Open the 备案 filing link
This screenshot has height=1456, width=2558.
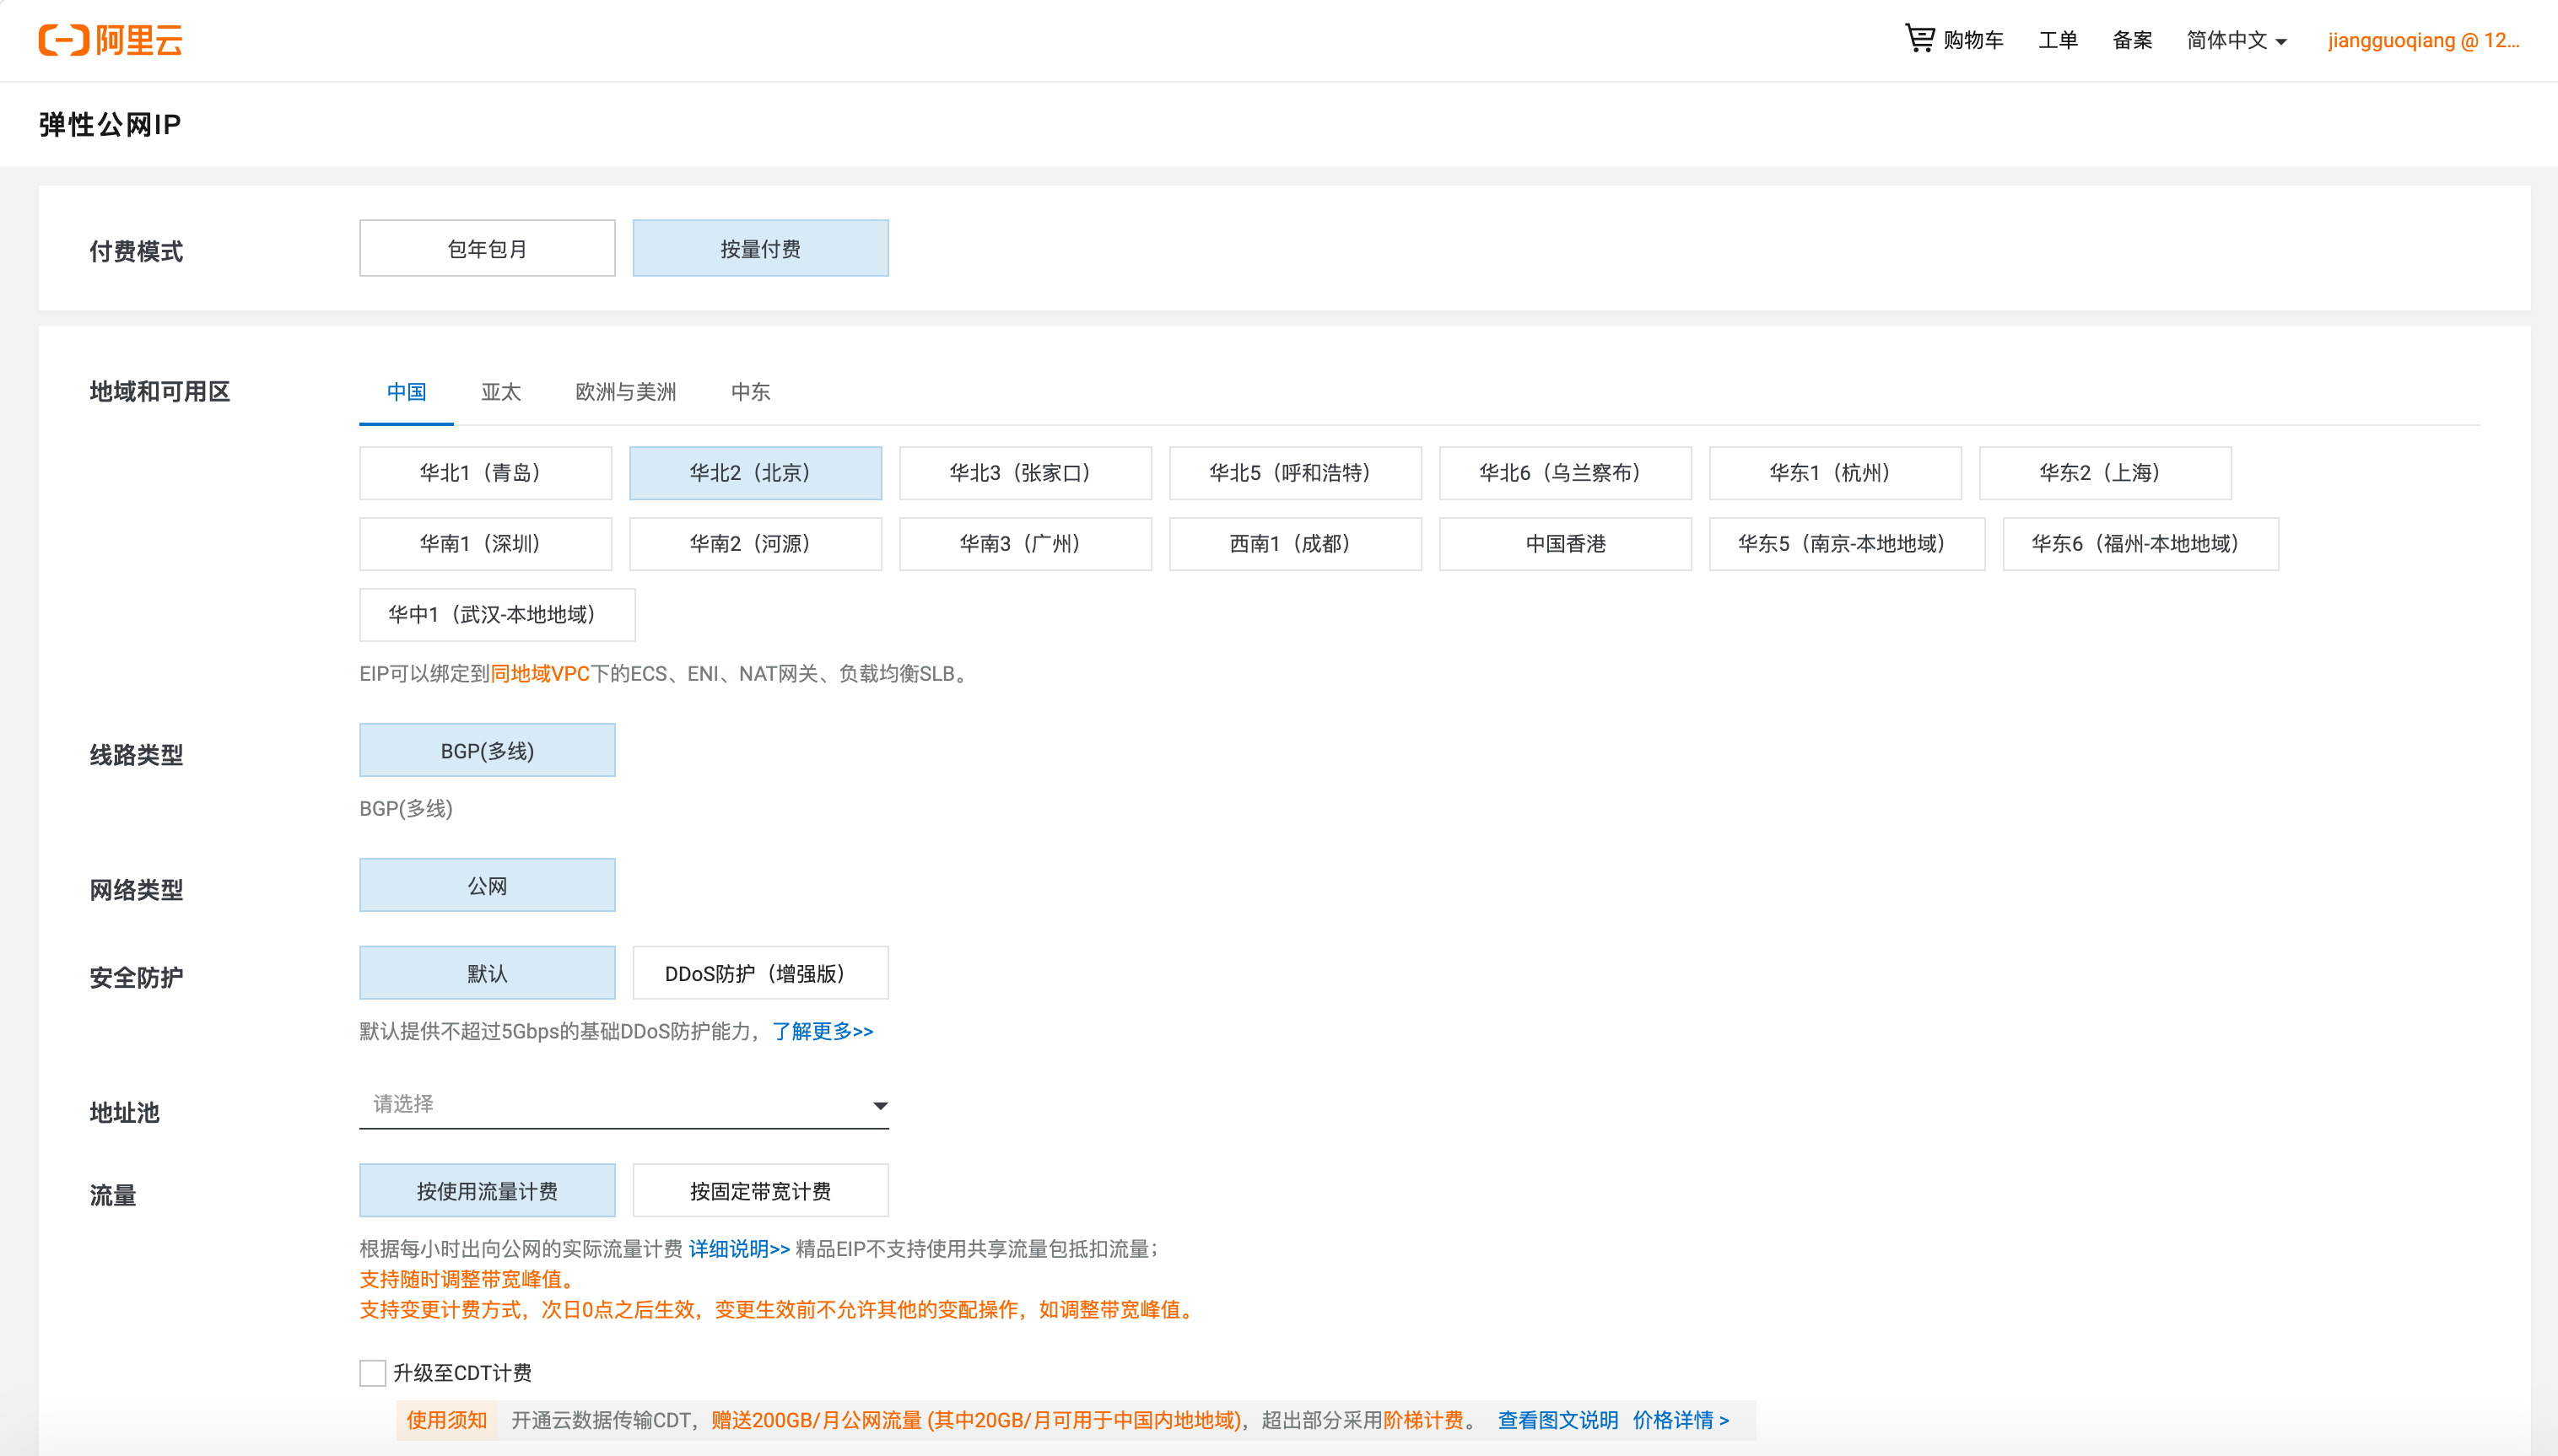point(2132,40)
